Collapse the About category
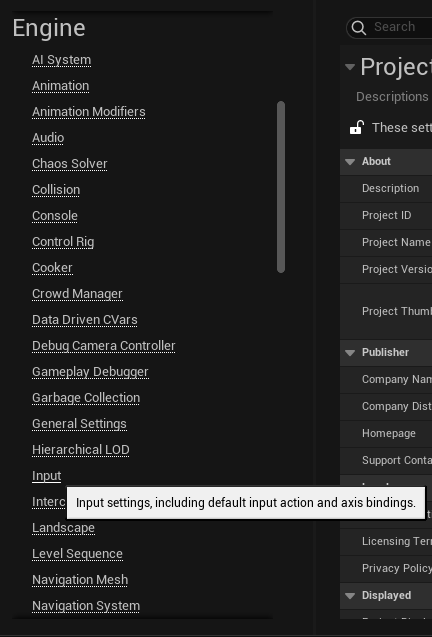 point(350,162)
